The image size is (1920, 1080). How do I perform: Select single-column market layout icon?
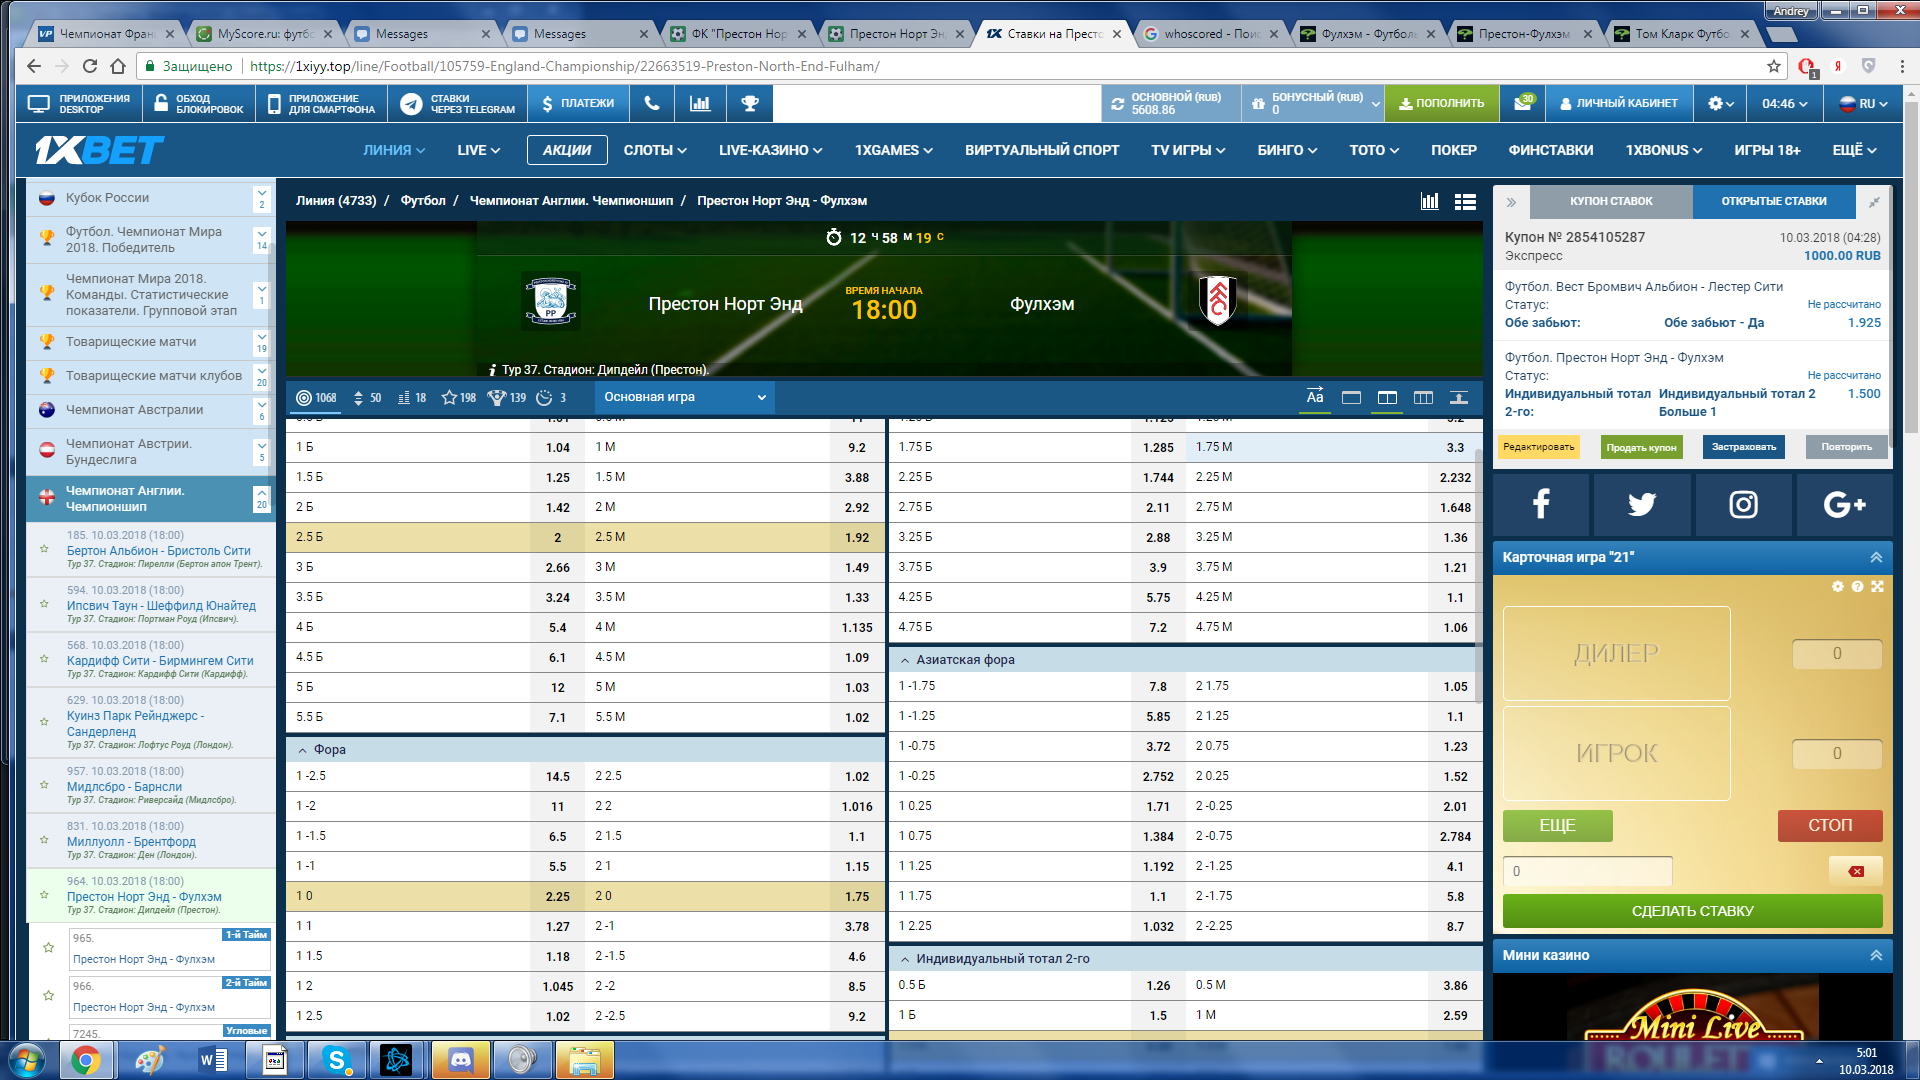pos(1351,398)
